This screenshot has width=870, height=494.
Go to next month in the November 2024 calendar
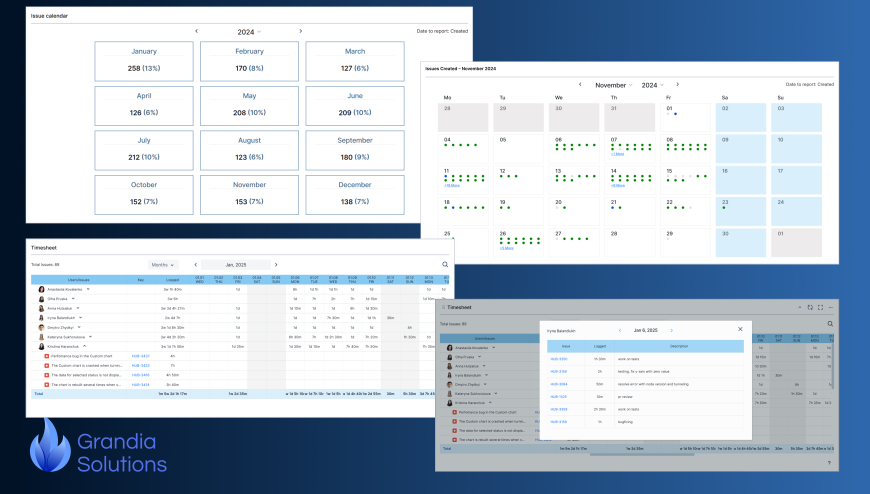click(677, 84)
